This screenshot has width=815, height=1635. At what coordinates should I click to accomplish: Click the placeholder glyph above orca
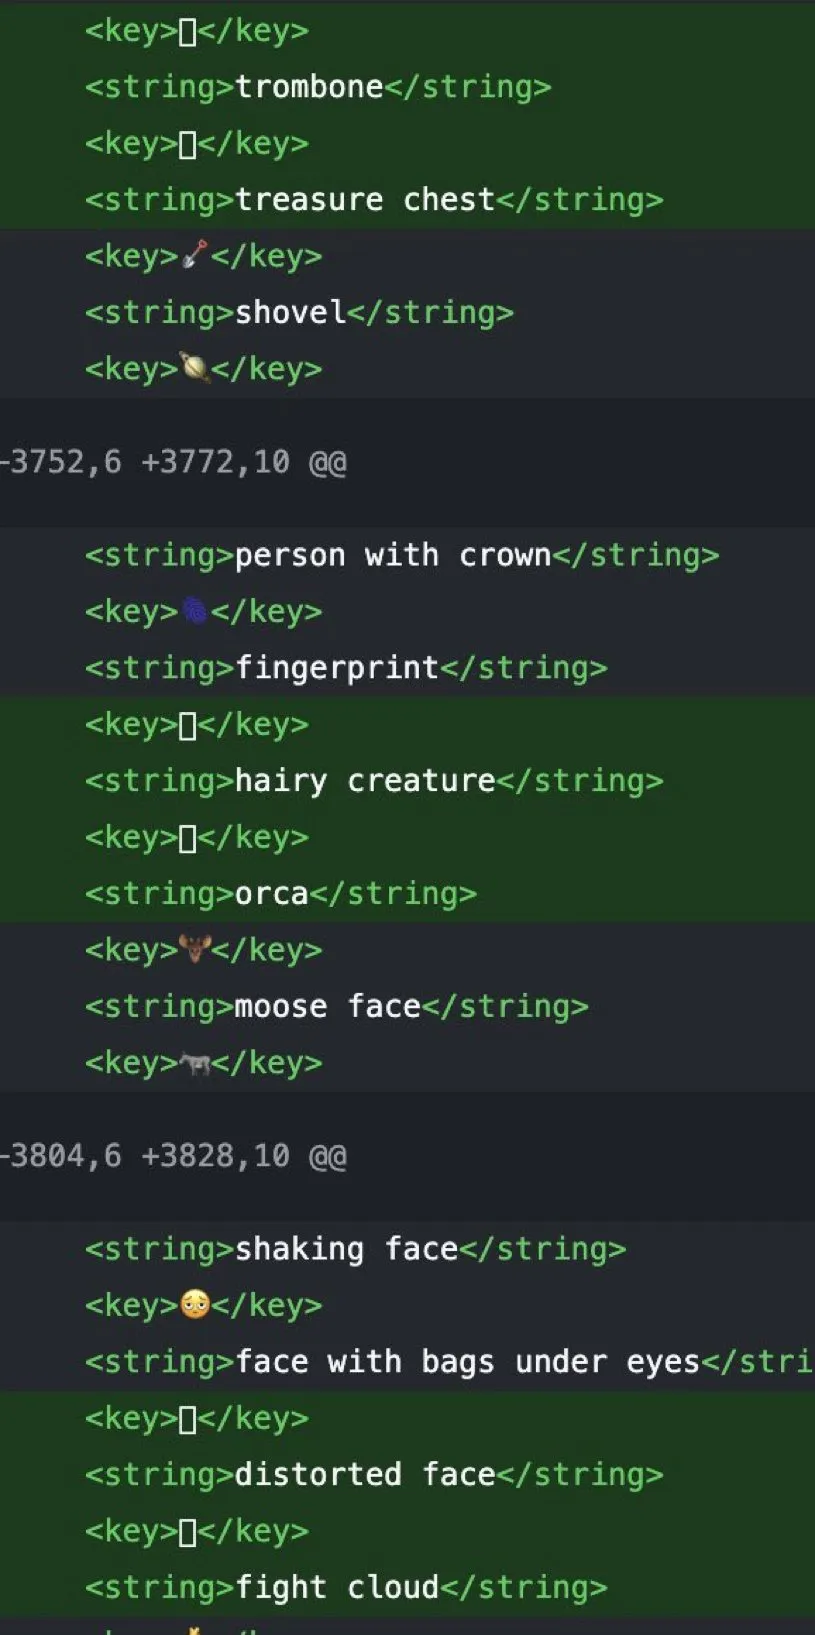coord(187,837)
